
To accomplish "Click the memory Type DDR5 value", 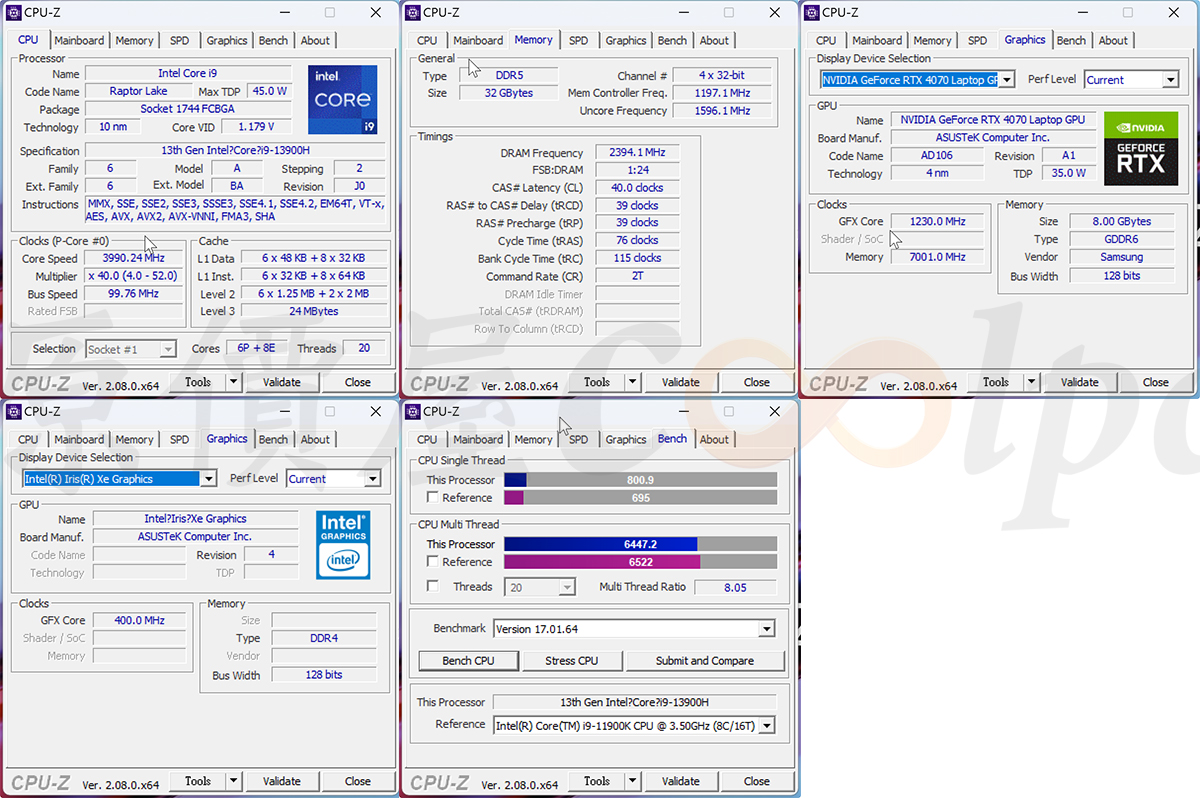I will pyautogui.click(x=507, y=76).
